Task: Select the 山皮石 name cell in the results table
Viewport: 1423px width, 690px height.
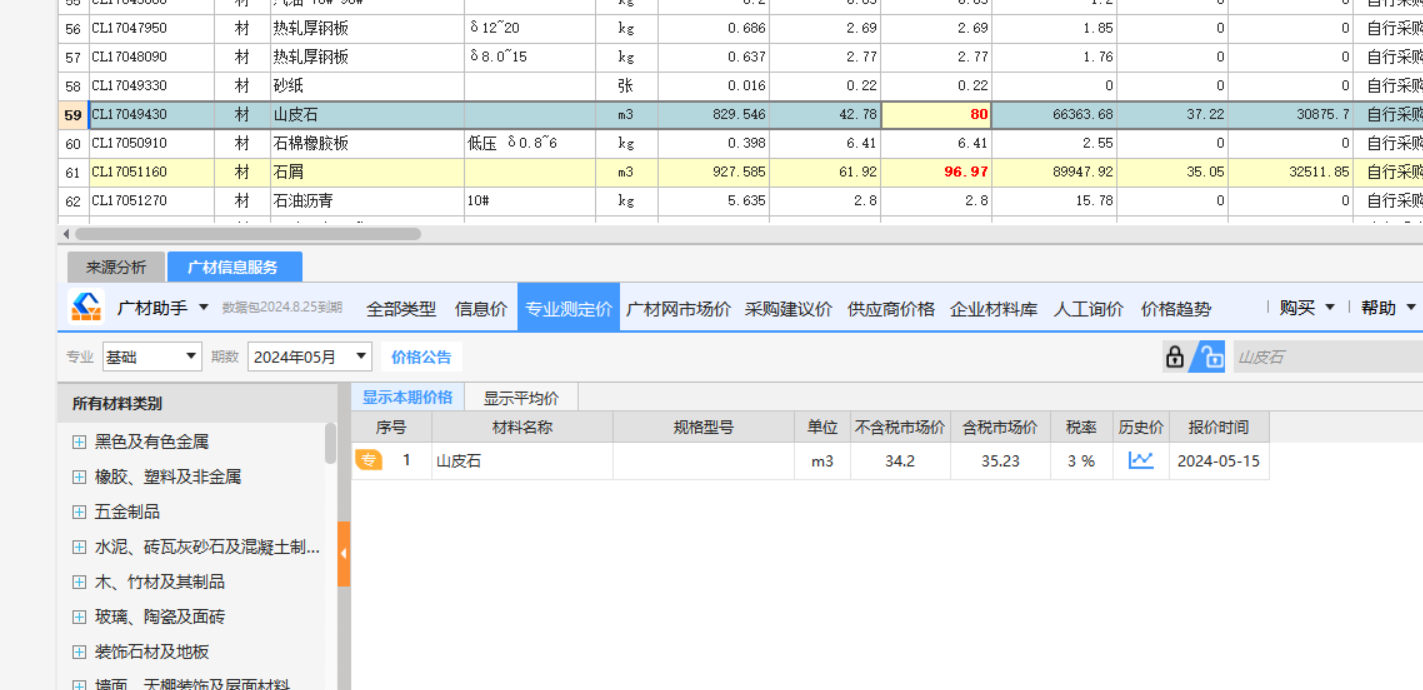Action: [x=522, y=461]
